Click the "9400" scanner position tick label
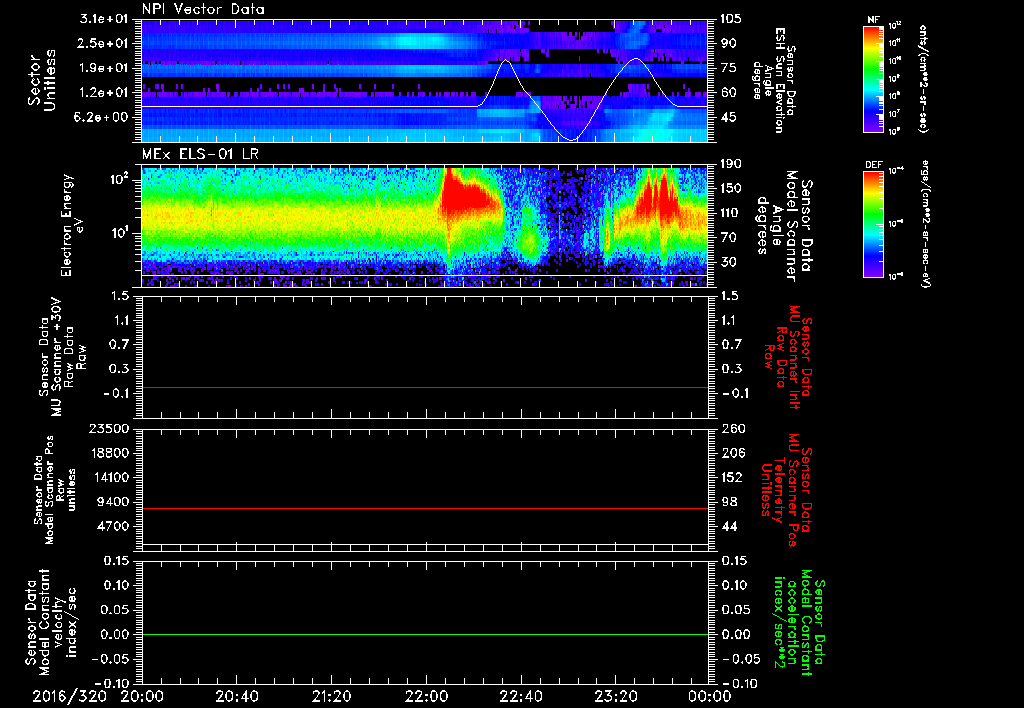1024x708 pixels. [113, 502]
